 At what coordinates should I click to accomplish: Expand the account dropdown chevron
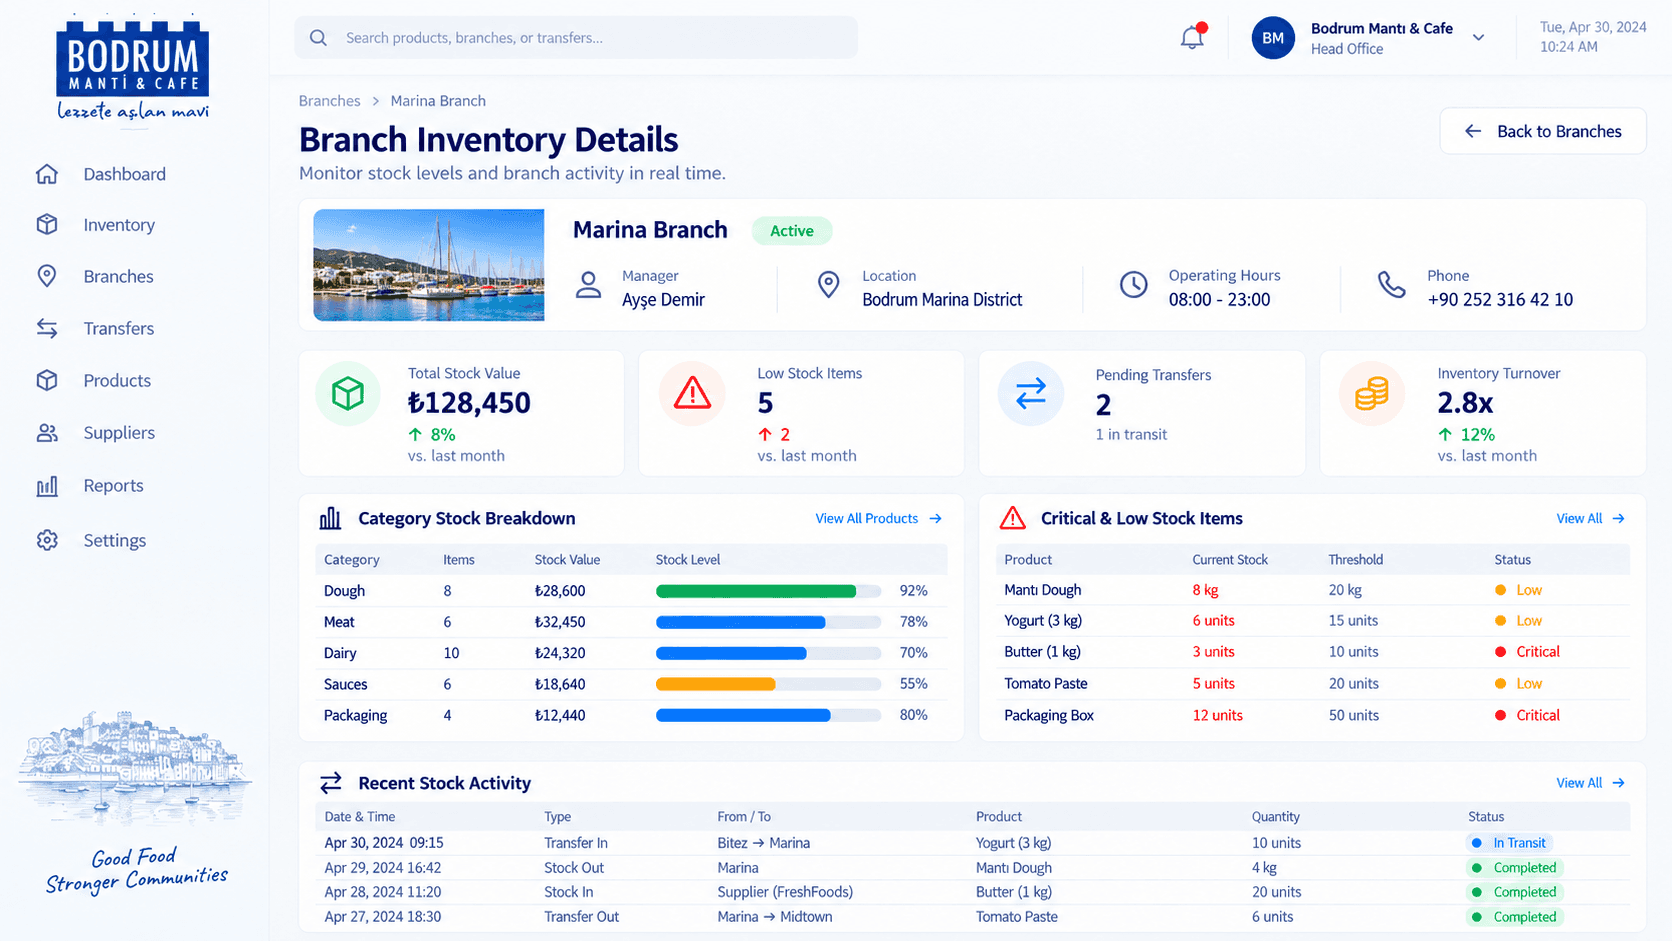(1478, 38)
